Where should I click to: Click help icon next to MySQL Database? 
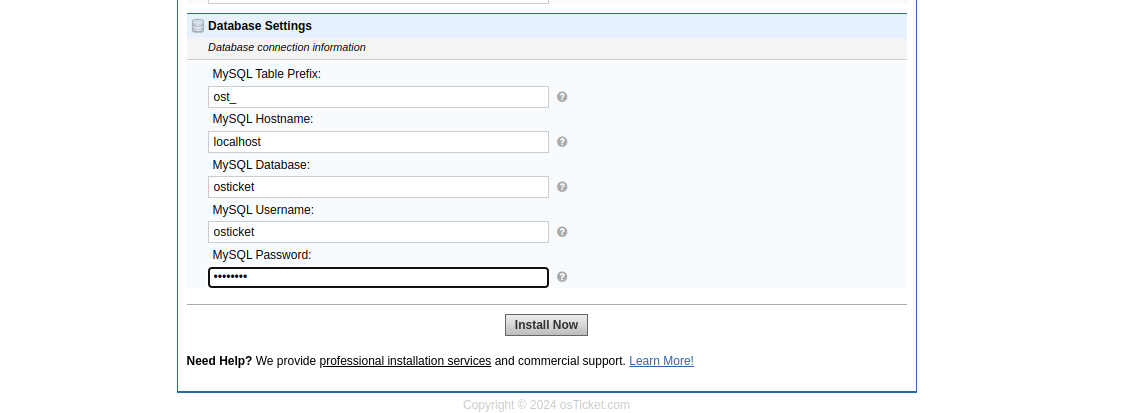562,187
